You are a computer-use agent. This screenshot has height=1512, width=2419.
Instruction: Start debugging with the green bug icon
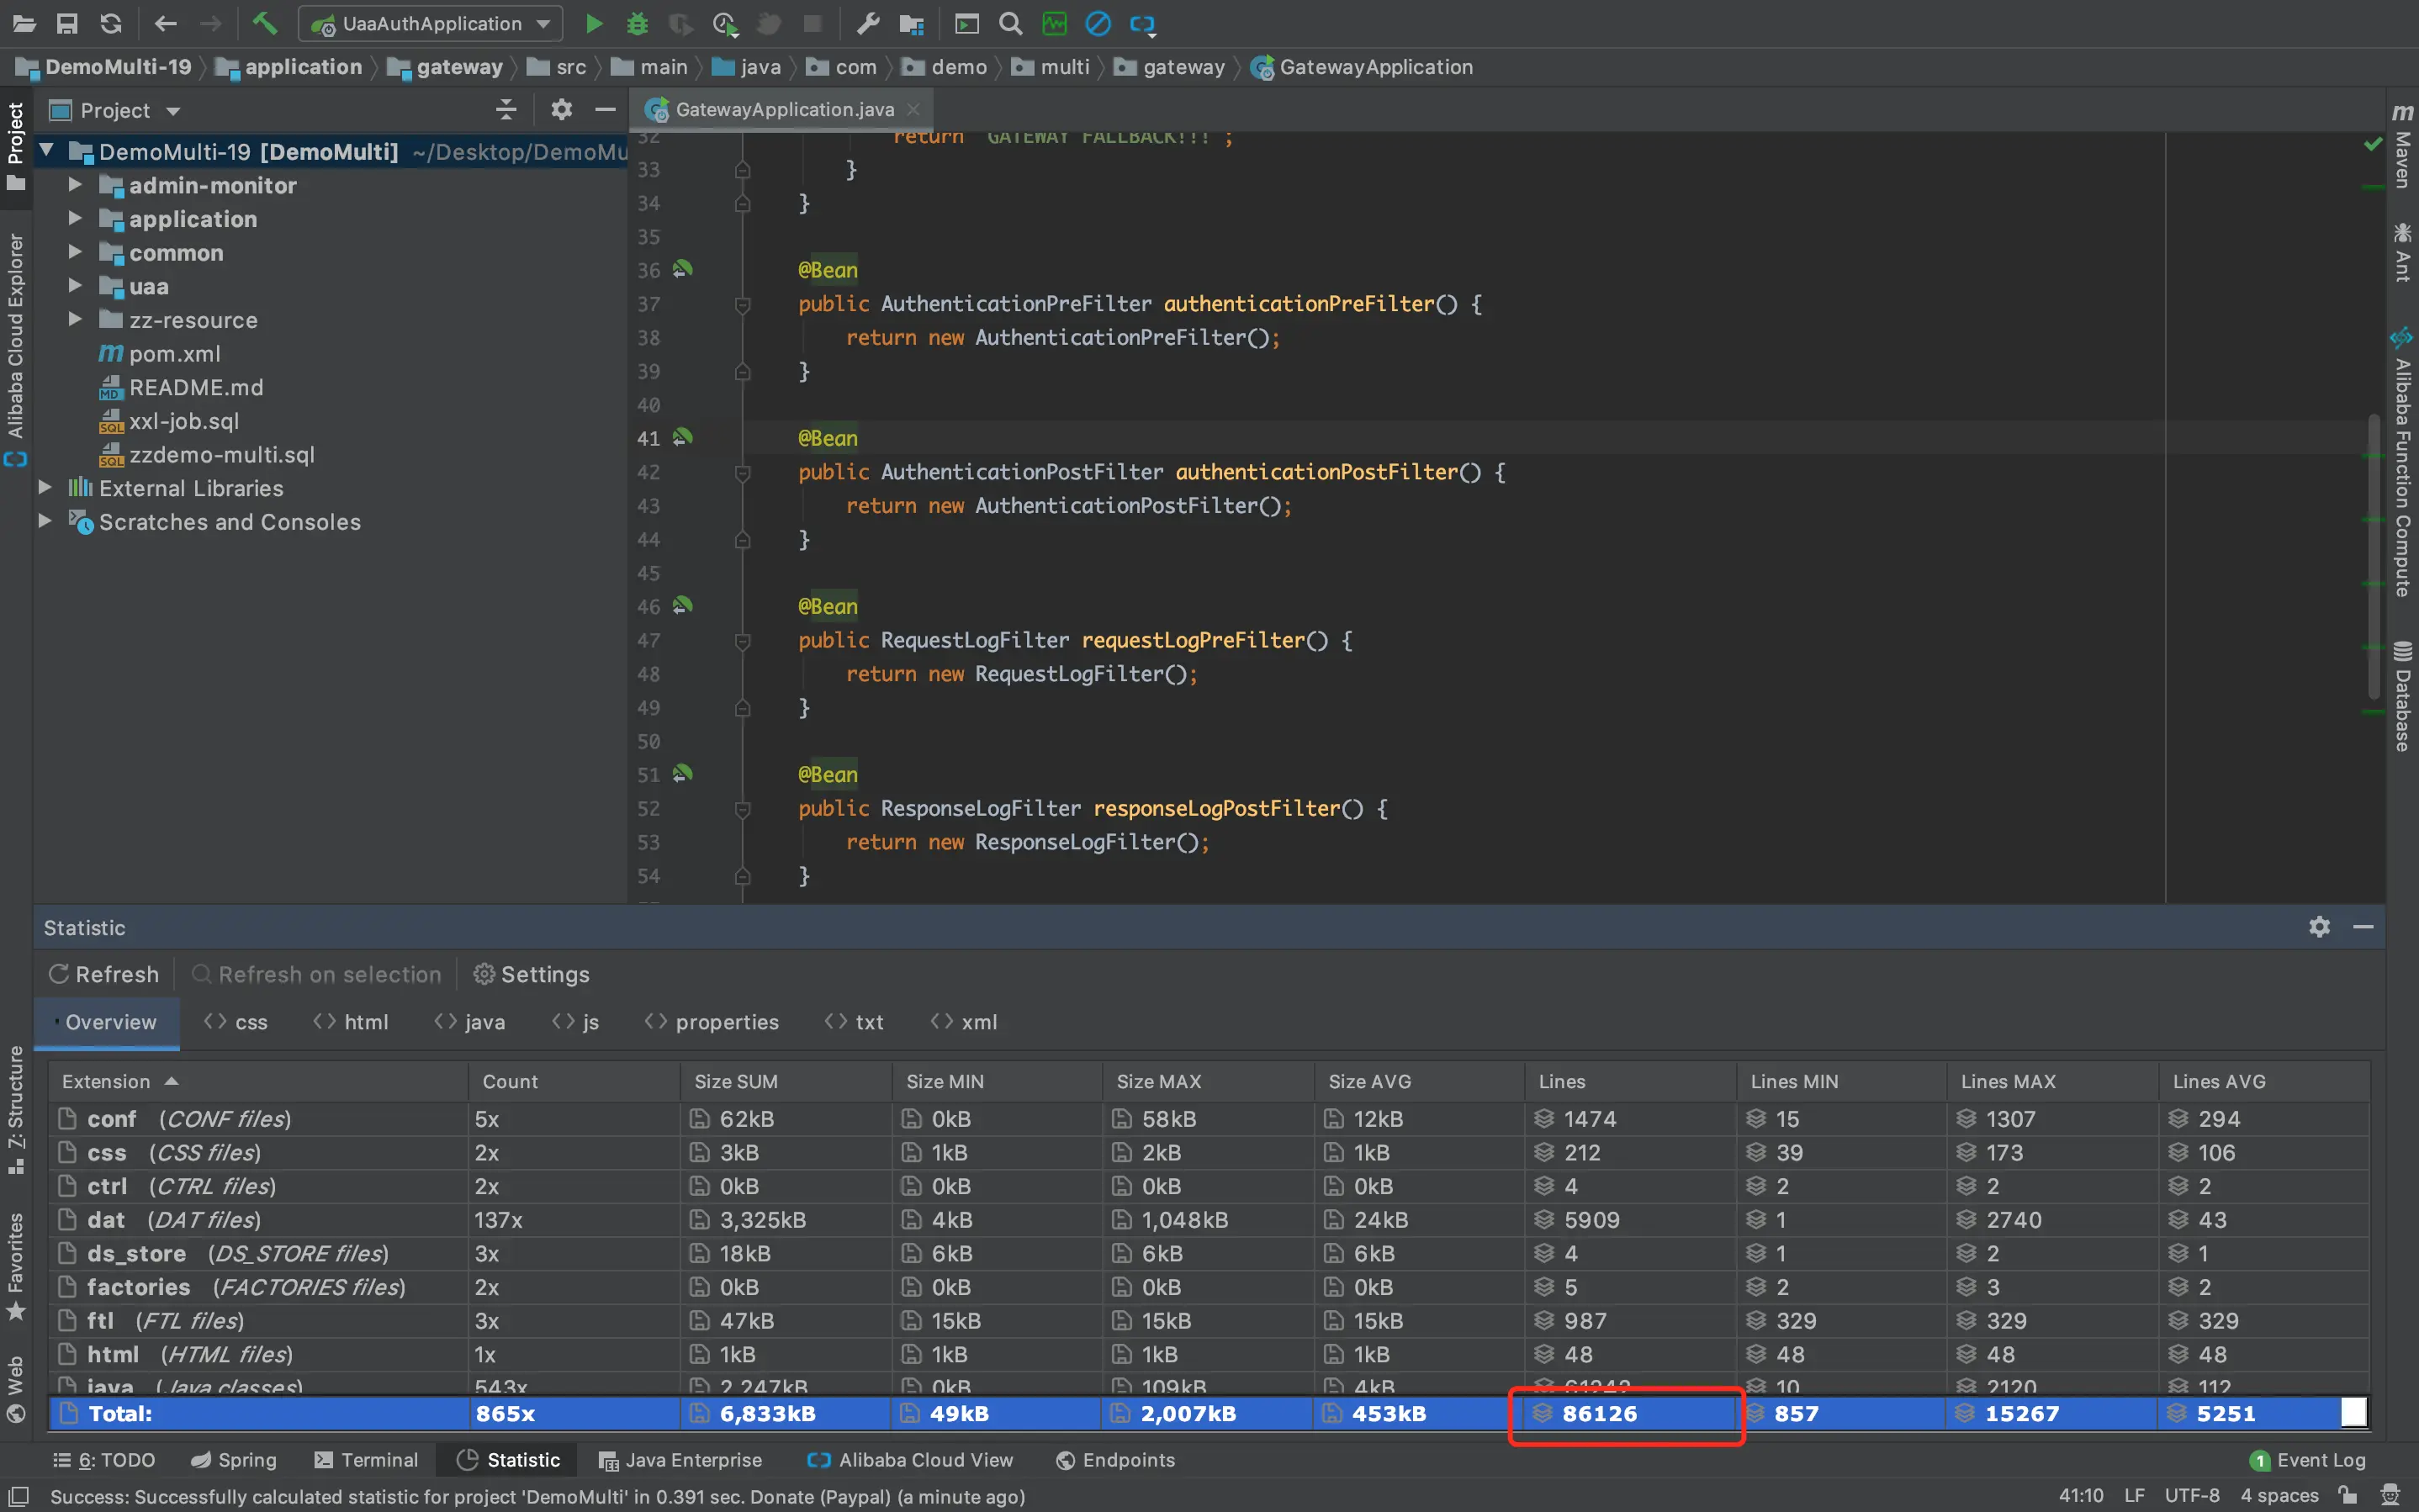click(637, 23)
